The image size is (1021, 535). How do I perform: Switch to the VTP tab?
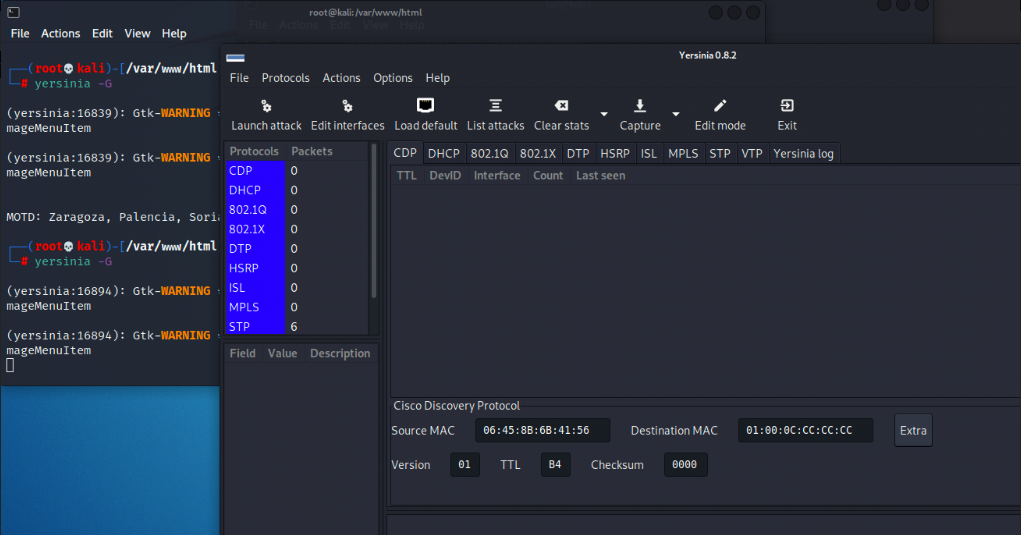751,154
